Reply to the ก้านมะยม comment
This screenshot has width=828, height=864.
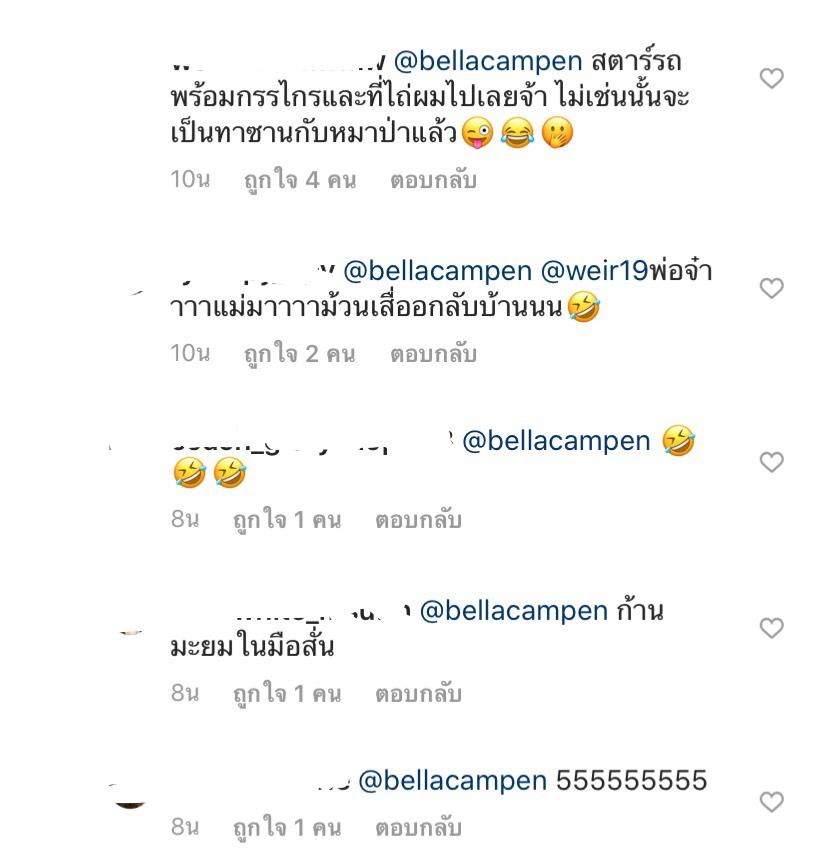(418, 693)
